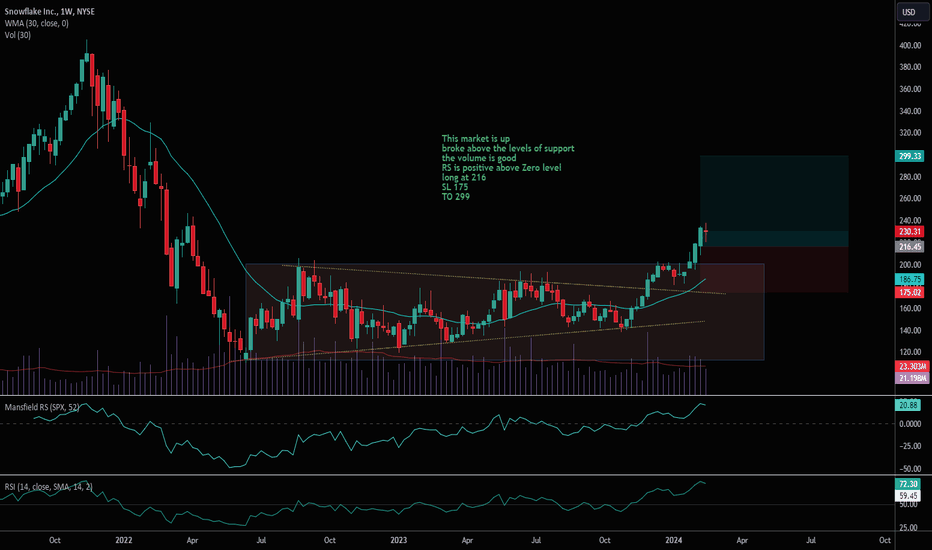Click the 59.45 RSI SMA value label
Viewport: 932px width, 550px height.
coord(908,495)
